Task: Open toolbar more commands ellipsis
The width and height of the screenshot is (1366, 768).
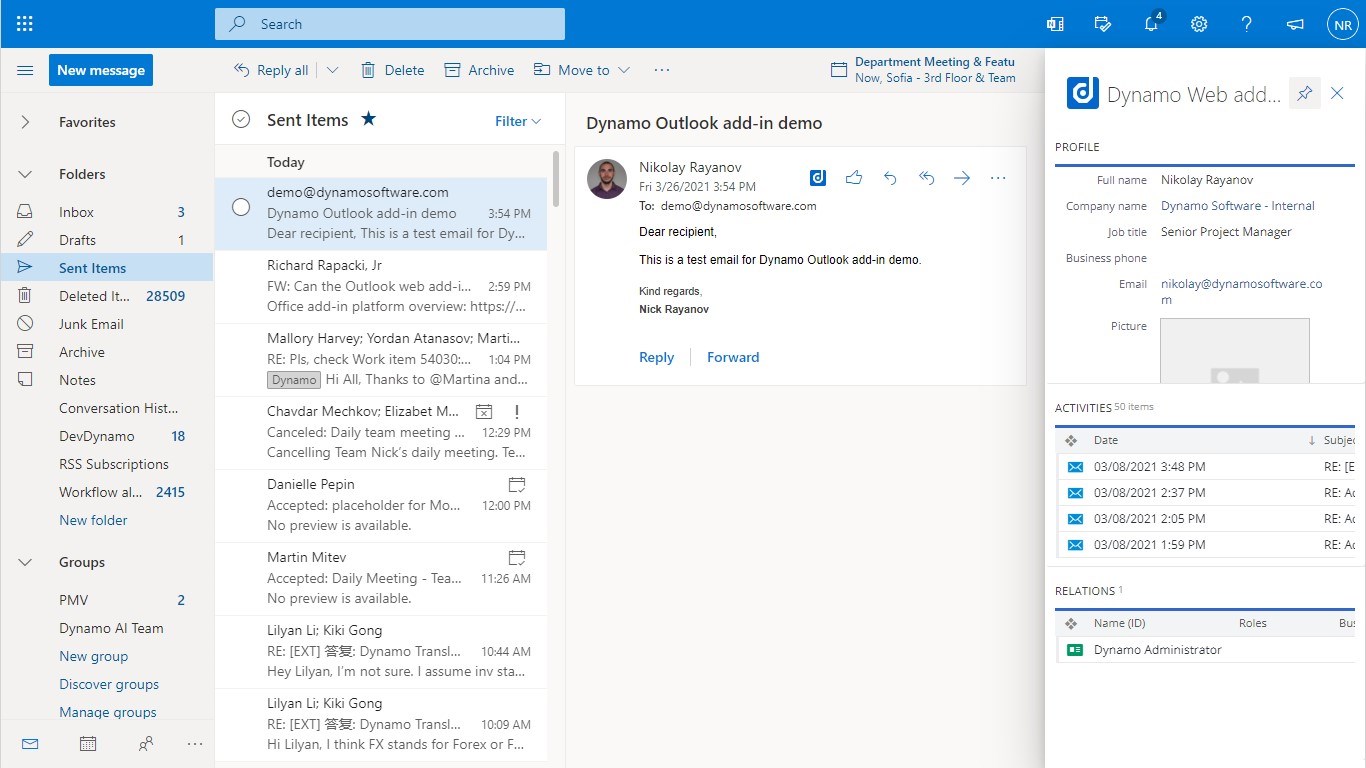Action: click(x=661, y=70)
